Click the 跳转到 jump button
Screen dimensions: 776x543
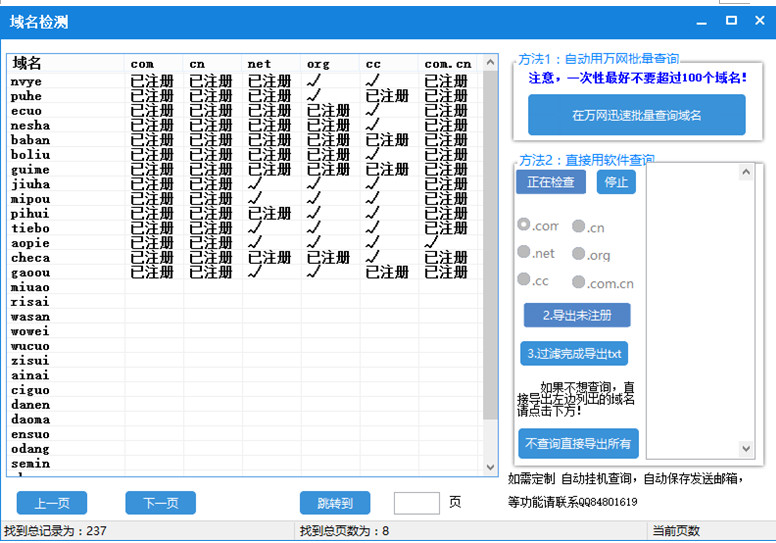coord(335,502)
